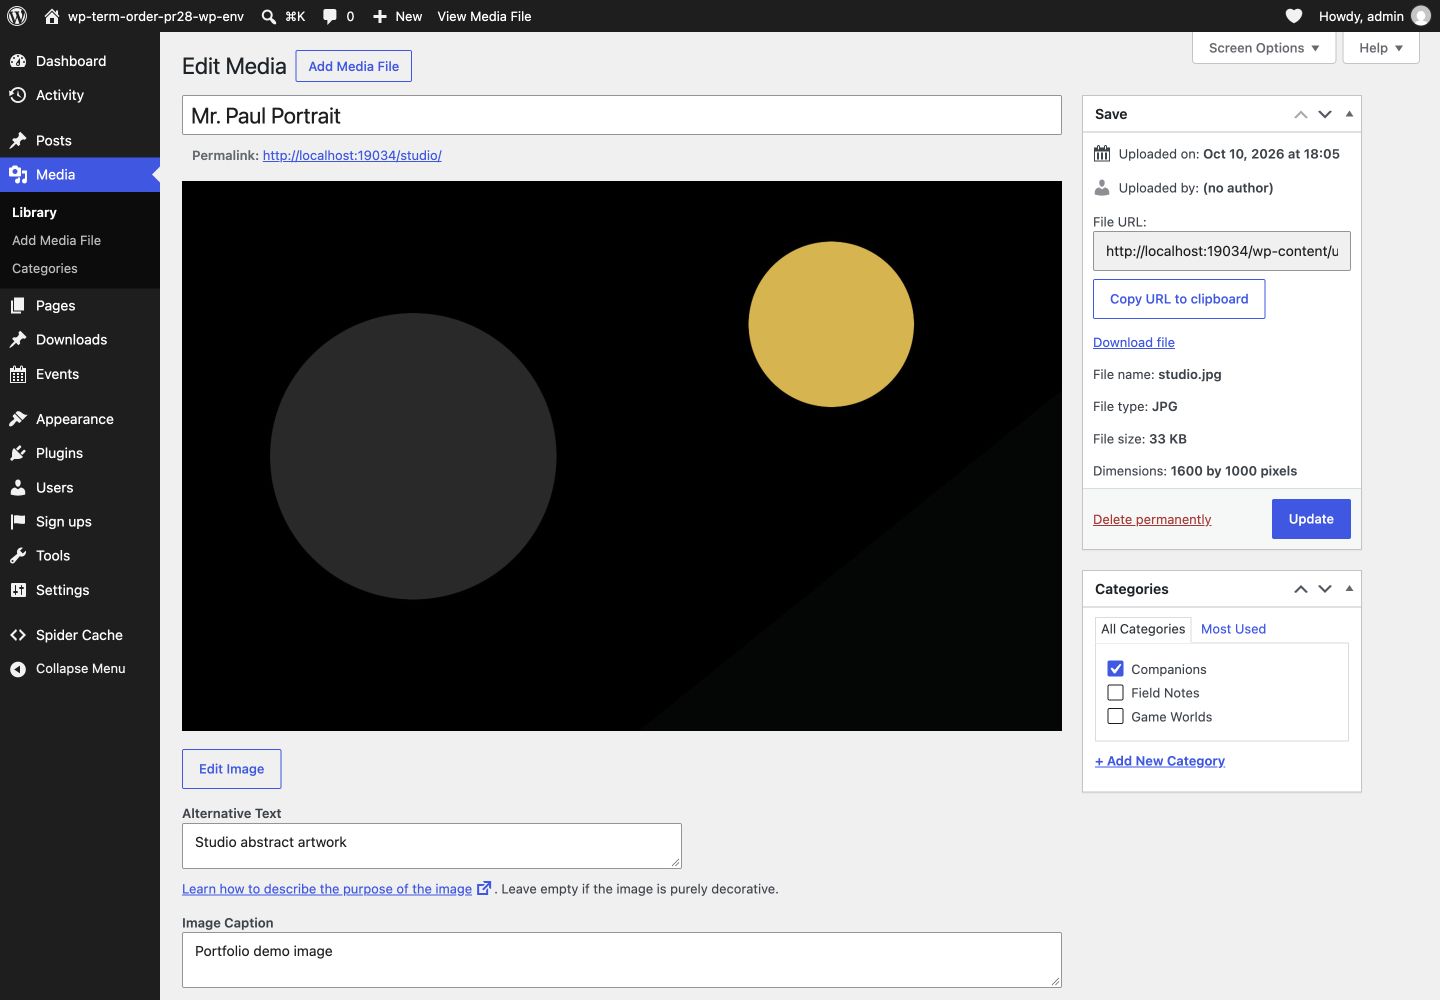Viewport: 1440px width, 1000px height.
Task: Open Add Media File submenu item
Action: tap(56, 240)
